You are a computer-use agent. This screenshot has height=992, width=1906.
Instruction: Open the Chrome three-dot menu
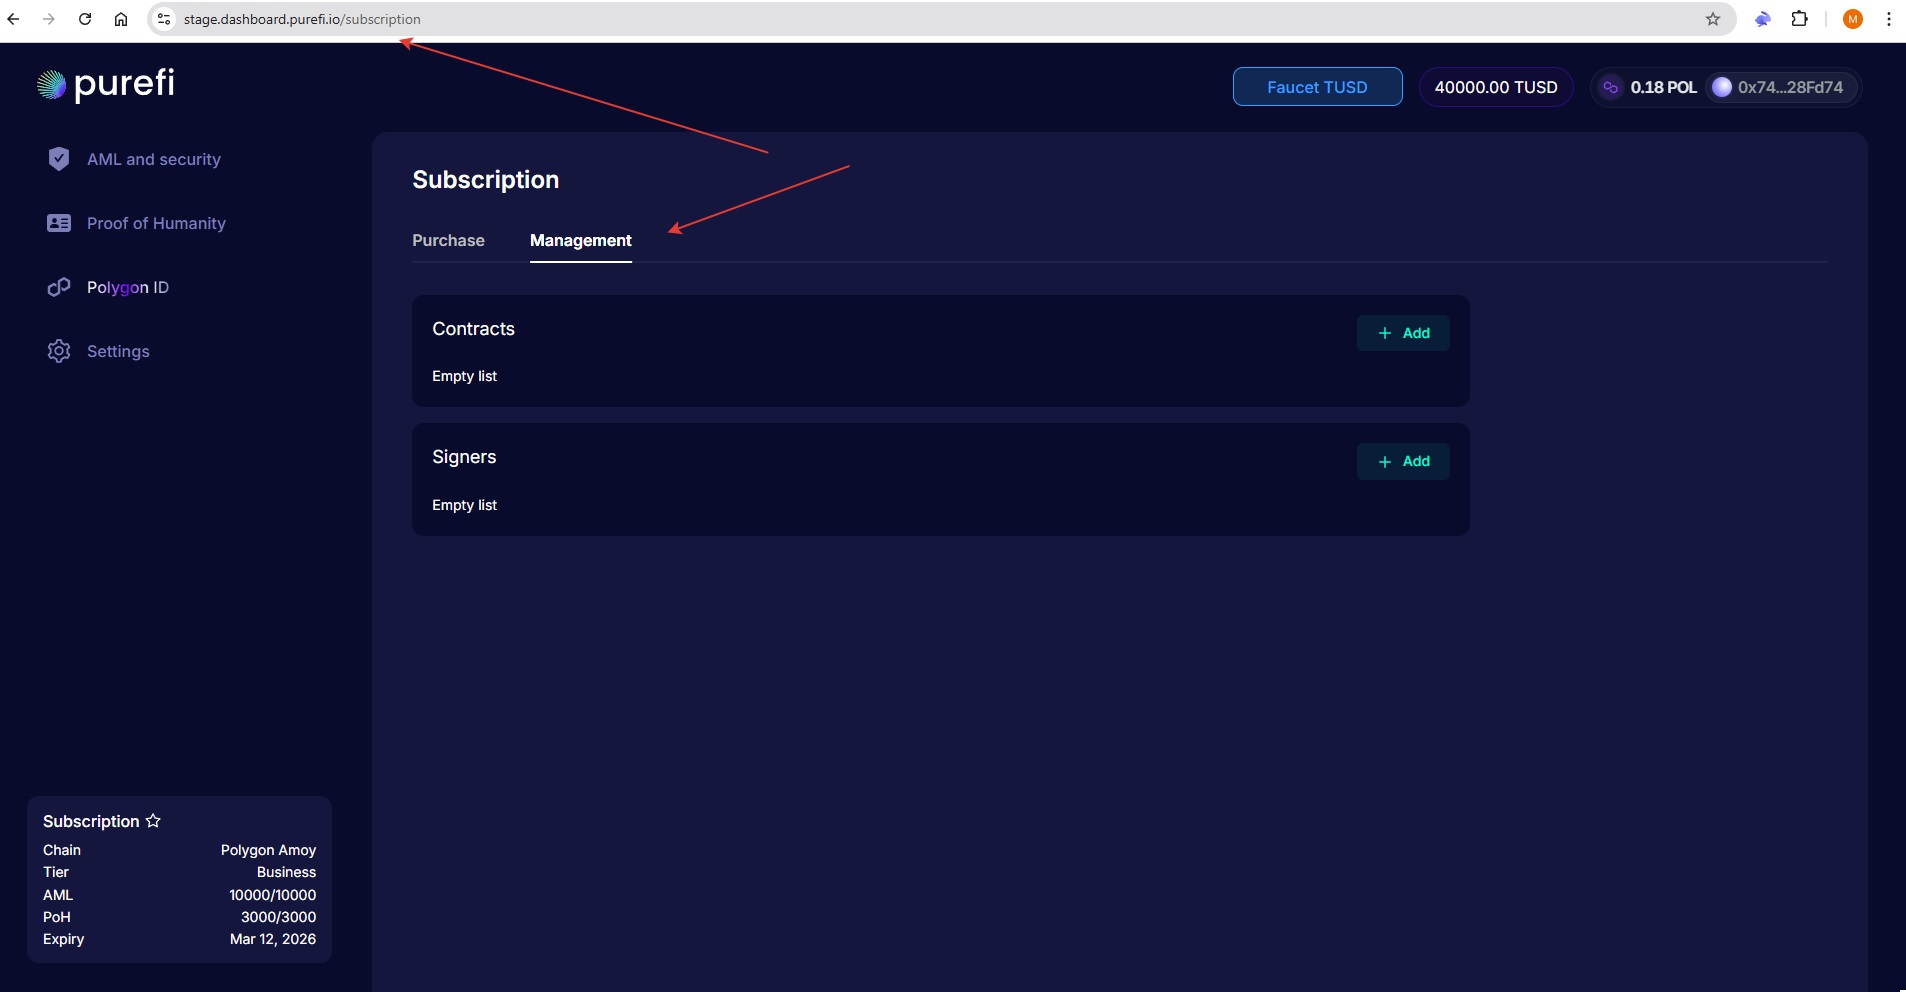click(x=1888, y=19)
